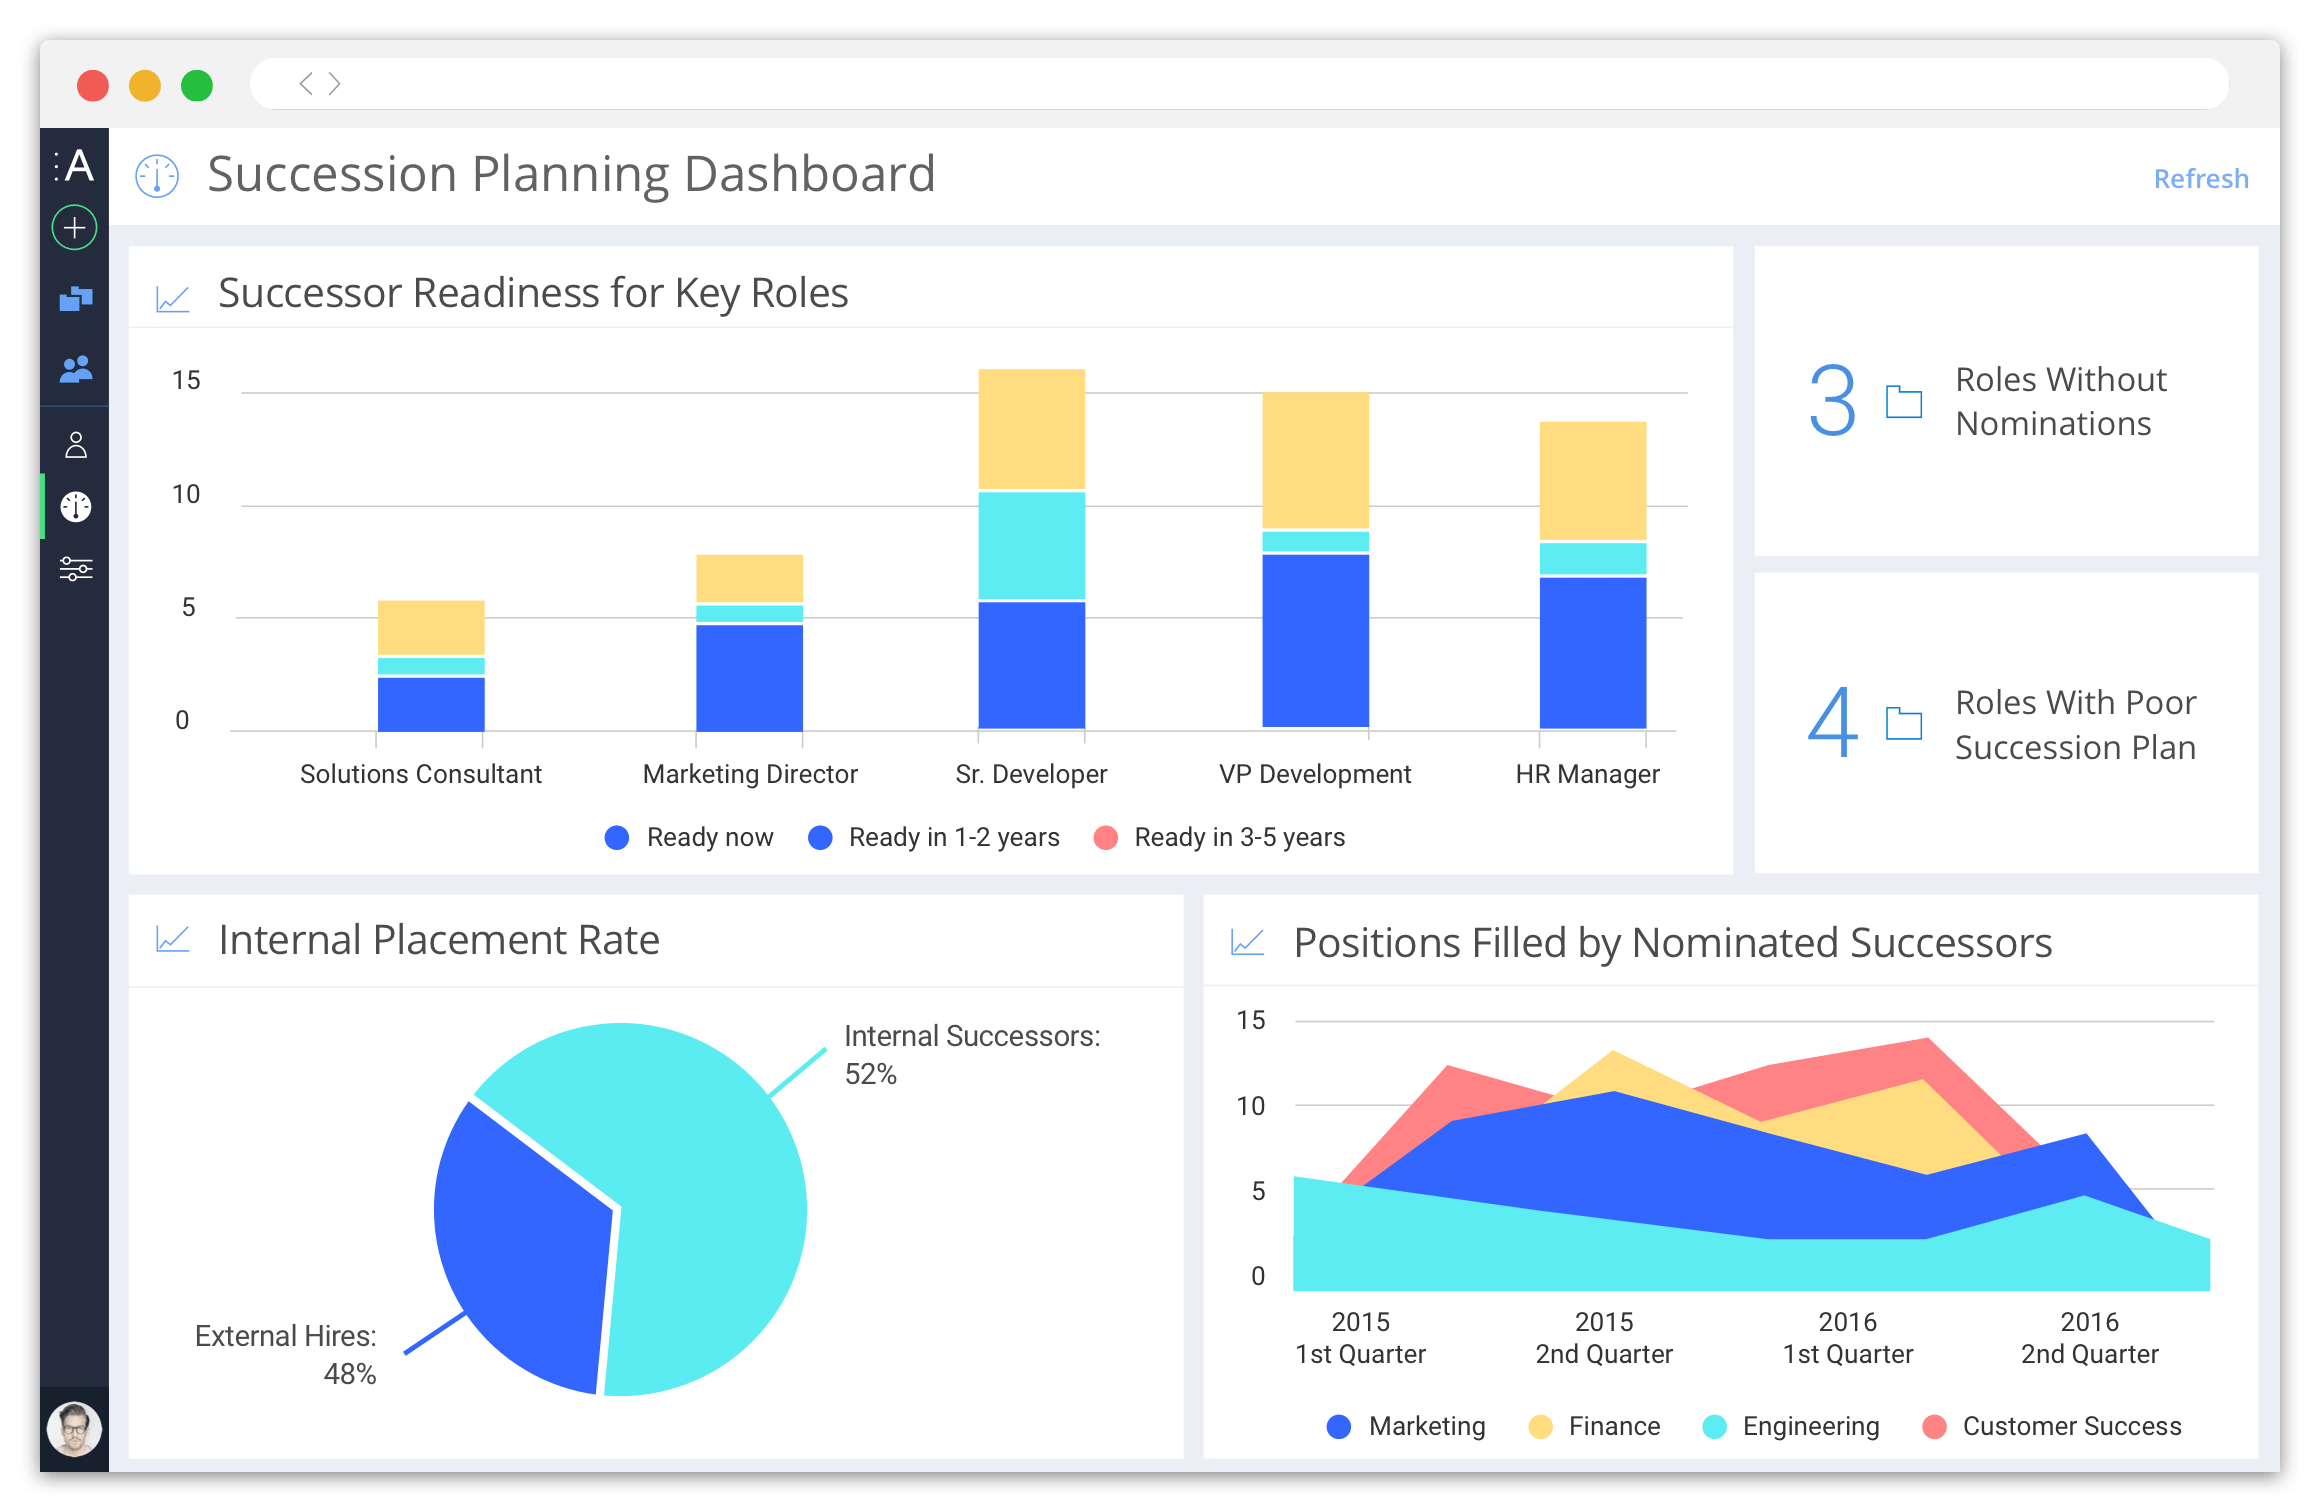Click 'Roles Without Nominations' label

[2060, 401]
